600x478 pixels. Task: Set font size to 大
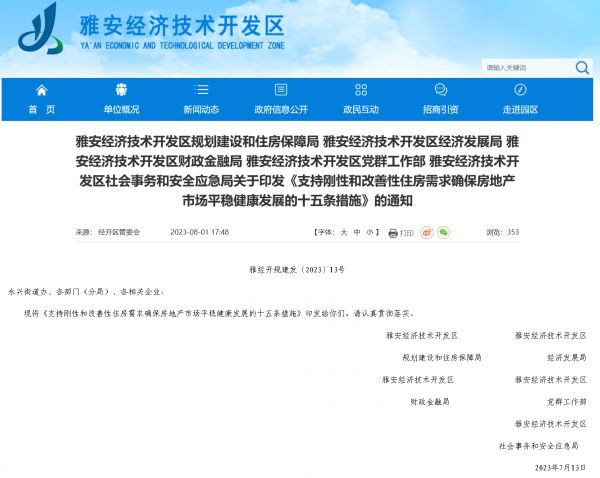point(344,232)
